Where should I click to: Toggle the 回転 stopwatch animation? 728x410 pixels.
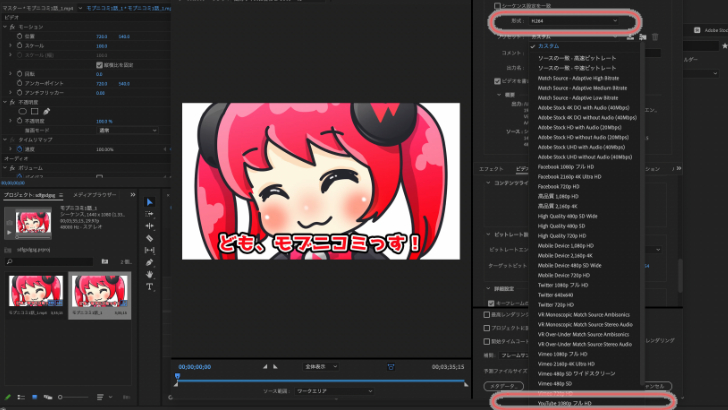point(20,74)
